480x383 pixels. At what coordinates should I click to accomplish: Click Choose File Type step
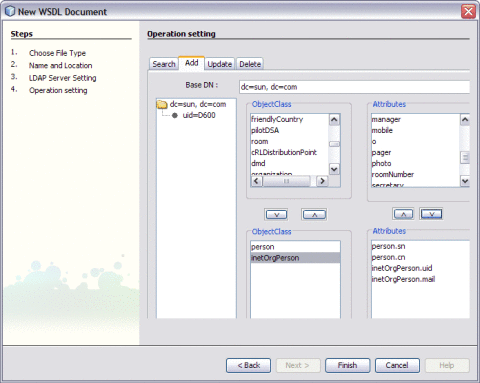pyautogui.click(x=57, y=53)
